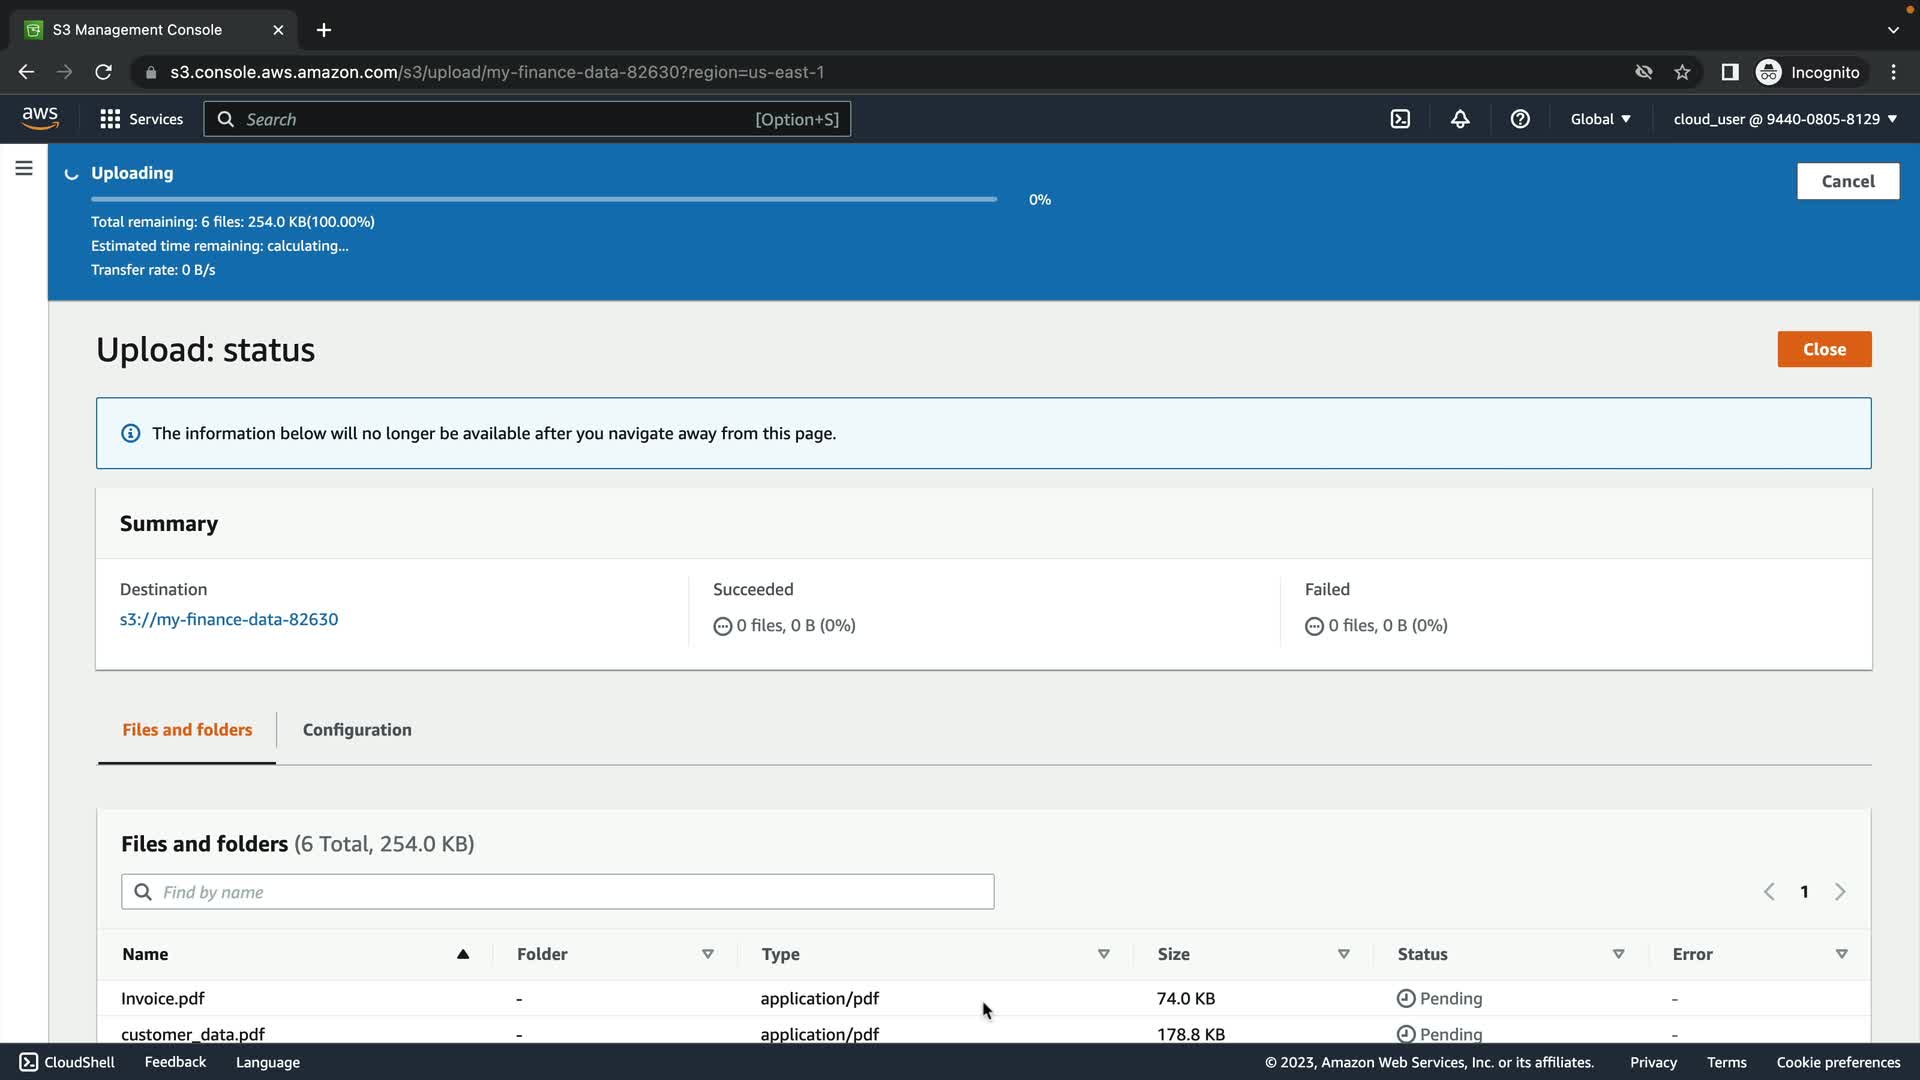Sort by the Type column arrow
Screen dimensions: 1920x1080
(1104, 954)
